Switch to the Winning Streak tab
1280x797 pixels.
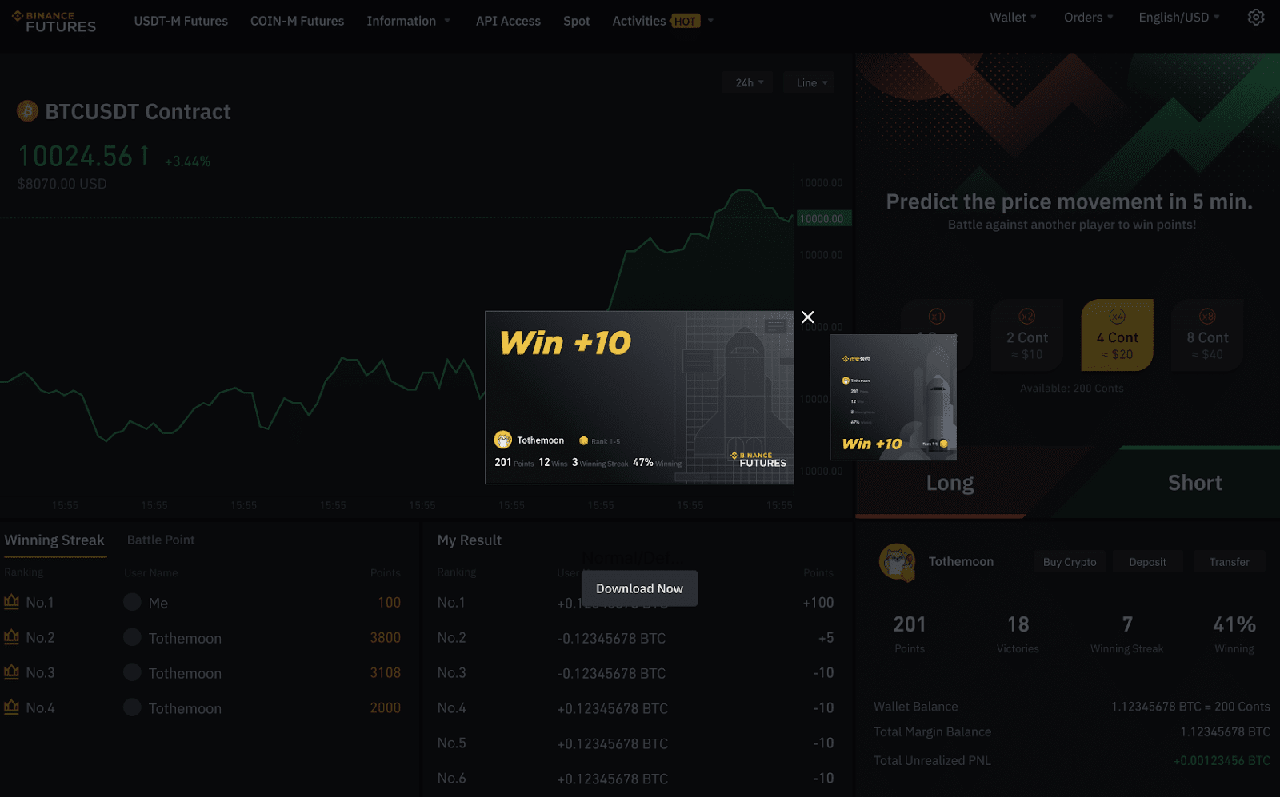[54, 540]
